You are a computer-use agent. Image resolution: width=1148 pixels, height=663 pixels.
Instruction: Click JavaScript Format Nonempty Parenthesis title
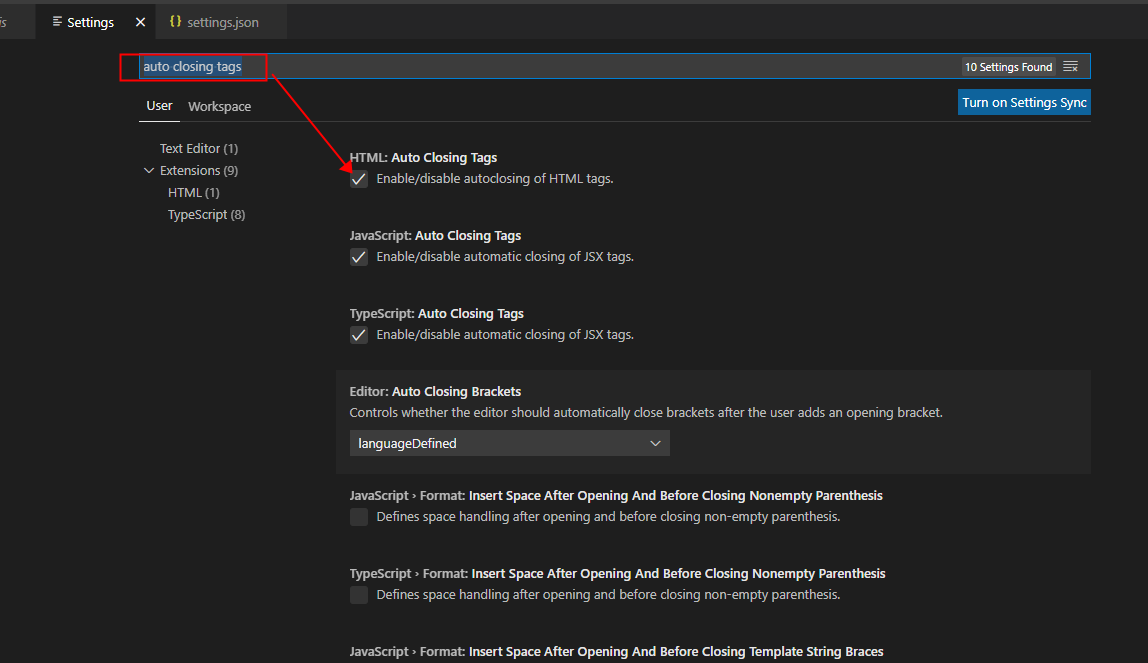(616, 495)
